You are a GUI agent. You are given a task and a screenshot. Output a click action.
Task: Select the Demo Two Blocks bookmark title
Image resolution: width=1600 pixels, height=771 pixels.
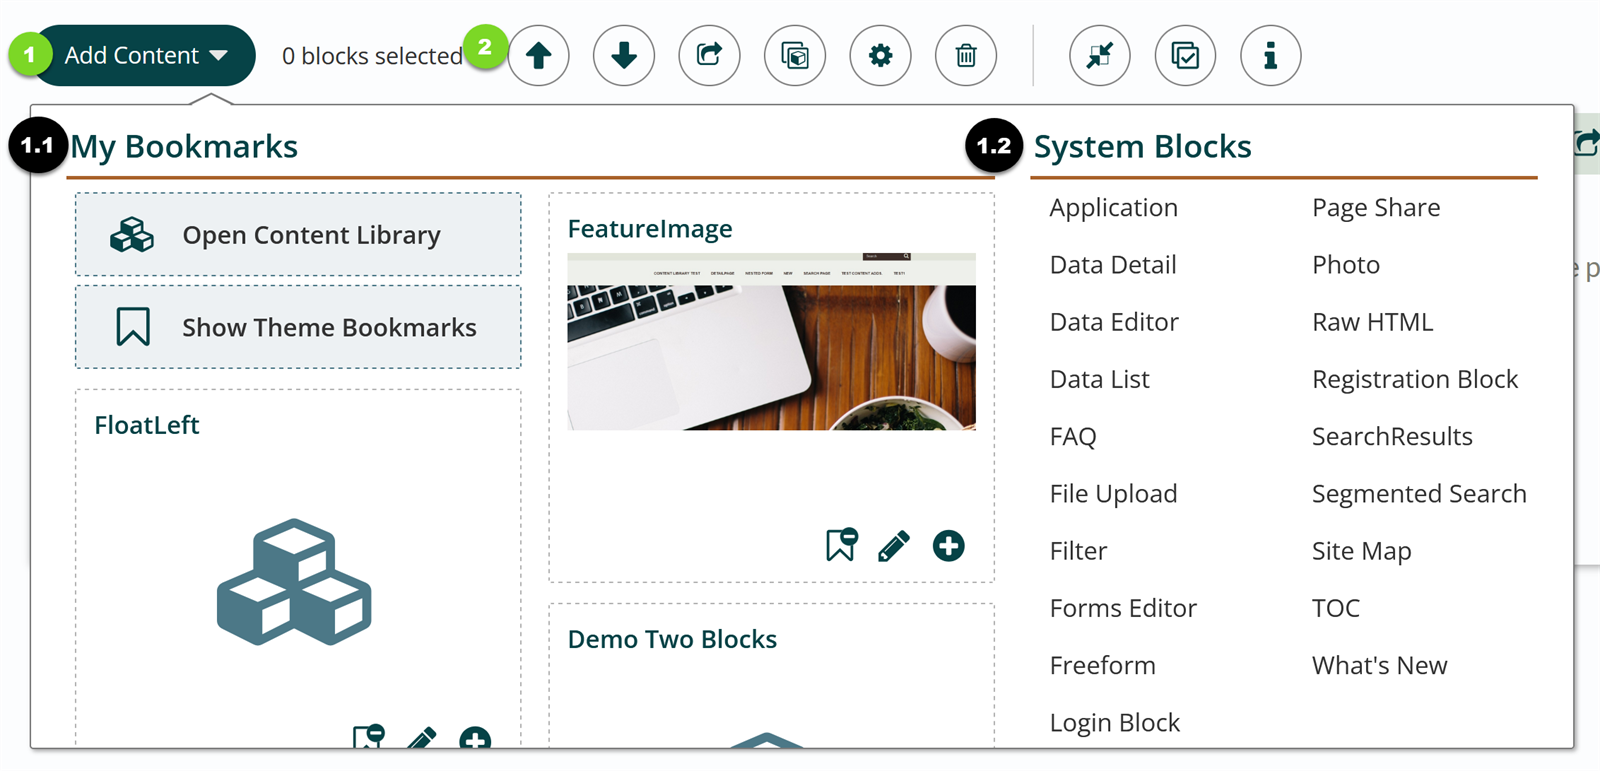672,639
